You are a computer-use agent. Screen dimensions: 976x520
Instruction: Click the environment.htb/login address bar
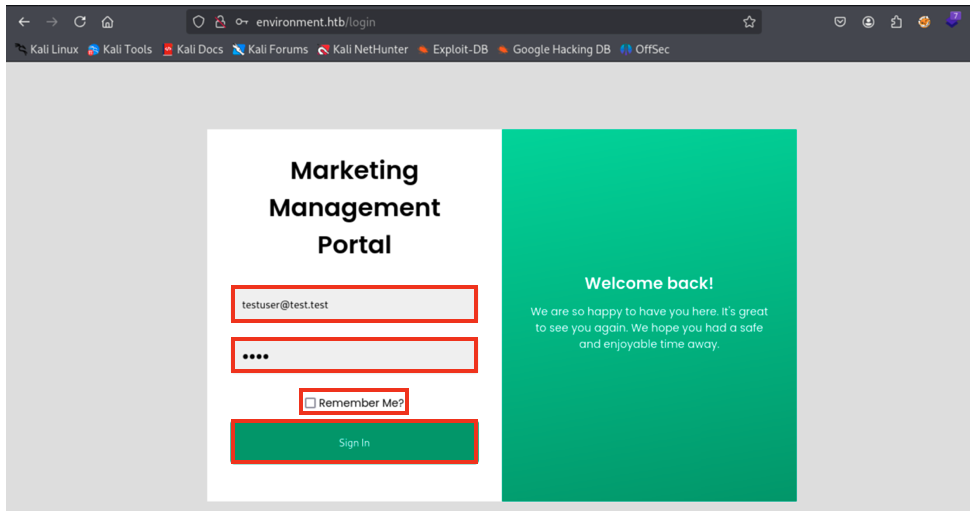pyautogui.click(x=473, y=22)
